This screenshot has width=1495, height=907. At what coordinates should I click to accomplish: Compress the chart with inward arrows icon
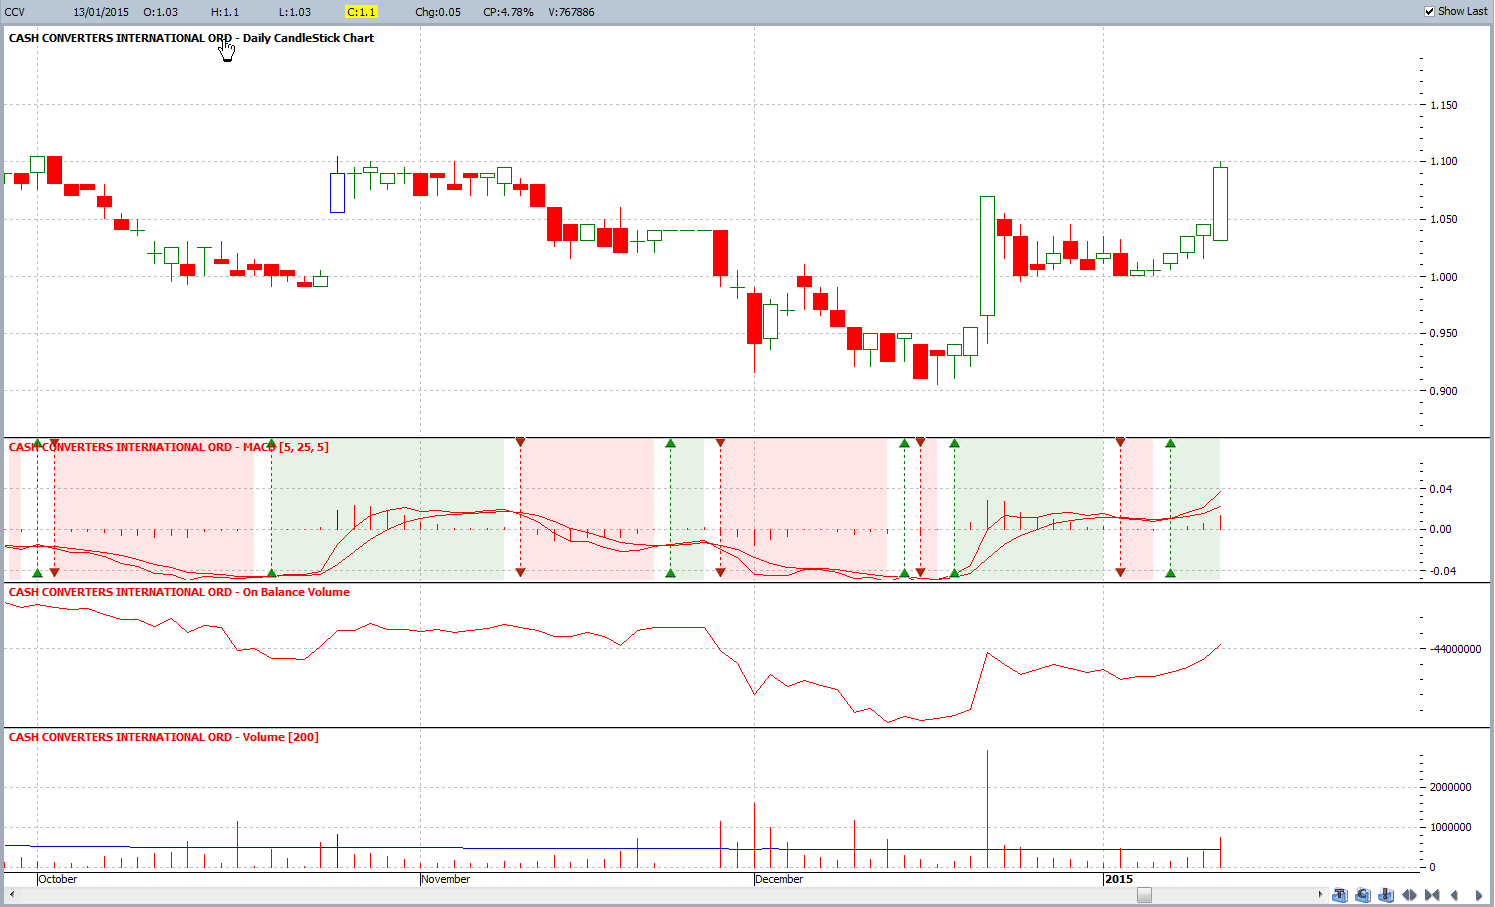click(x=1432, y=895)
